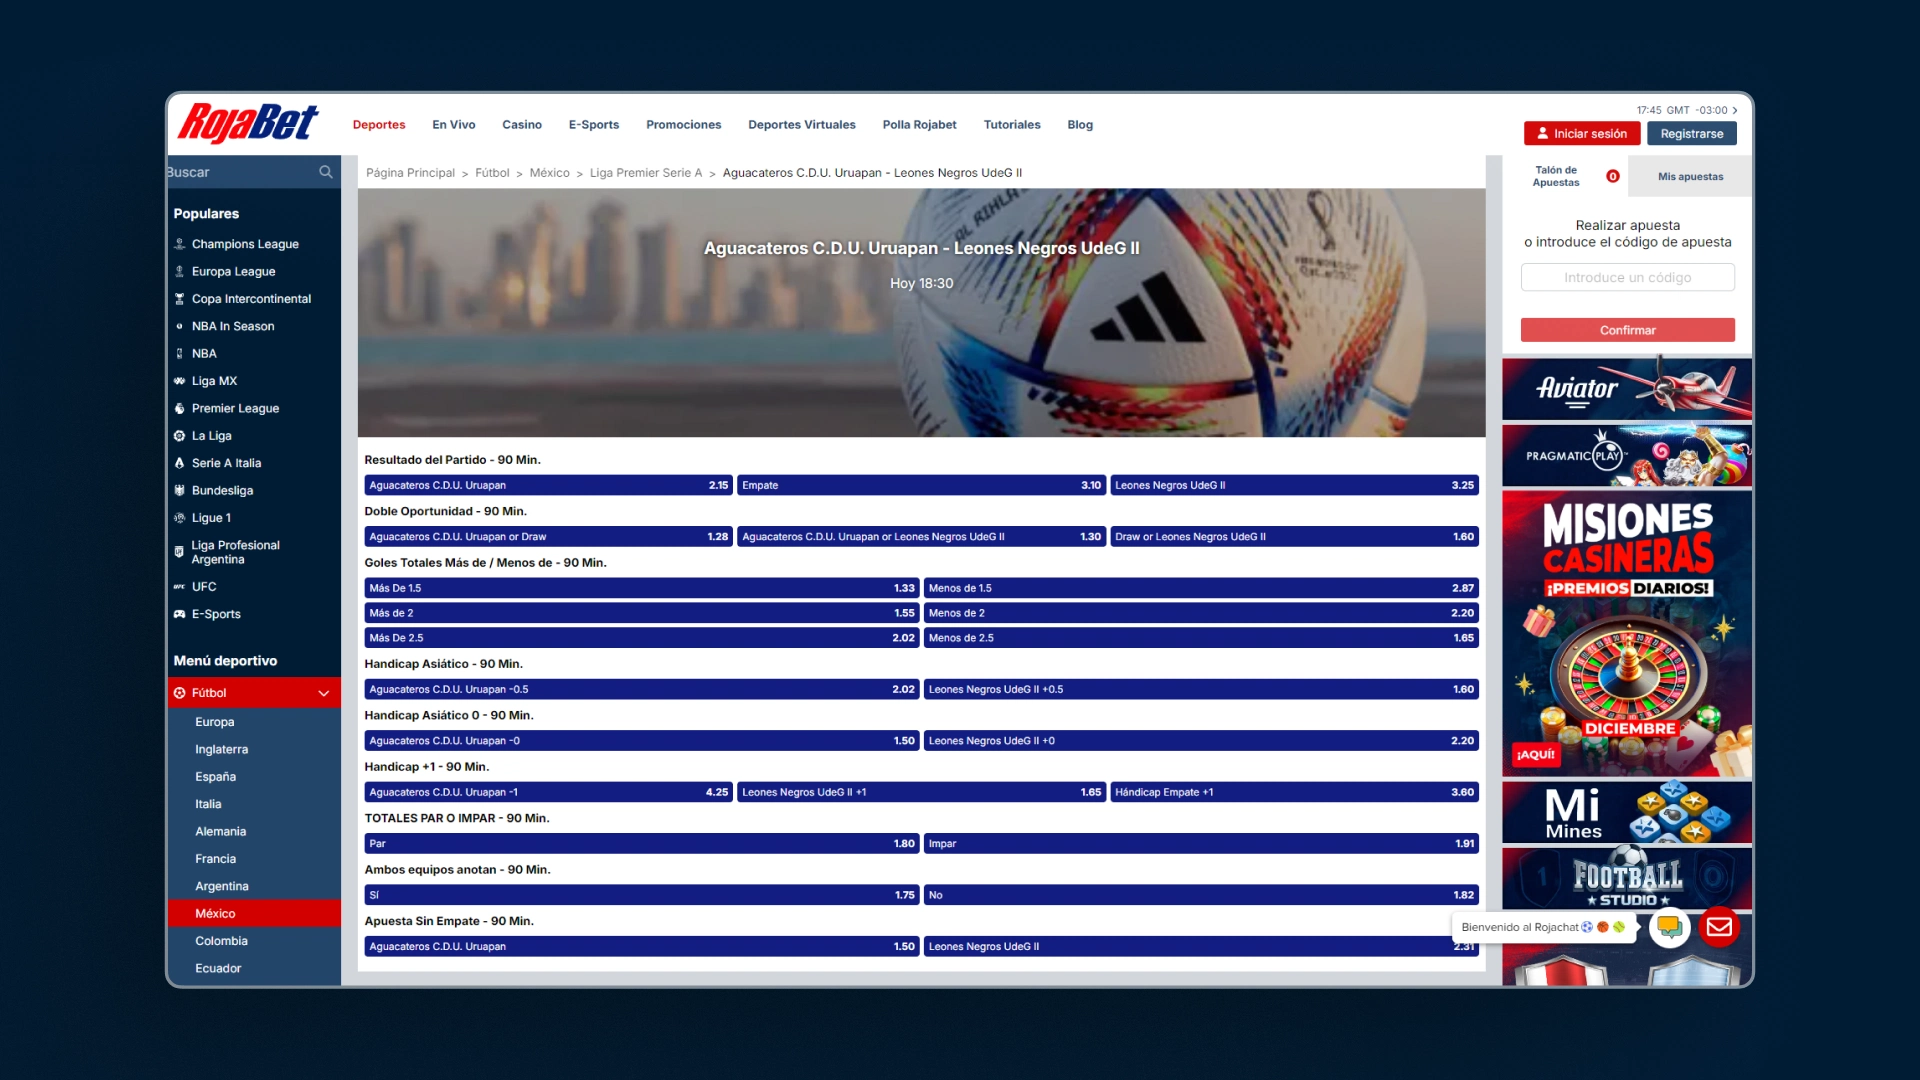This screenshot has width=1920, height=1080.
Task: Click the search magnifier icon
Action: point(326,172)
